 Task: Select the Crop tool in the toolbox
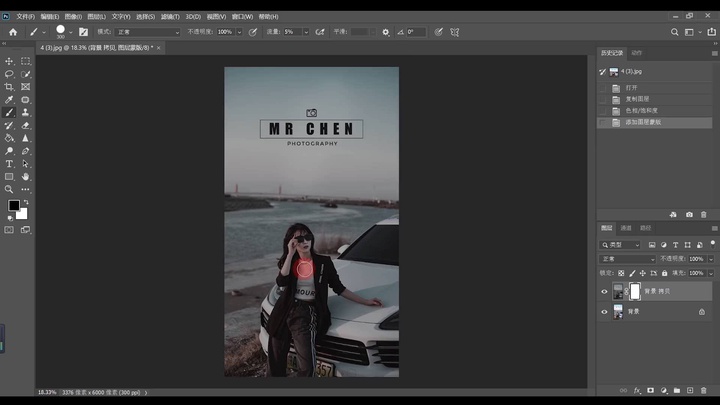coord(9,87)
